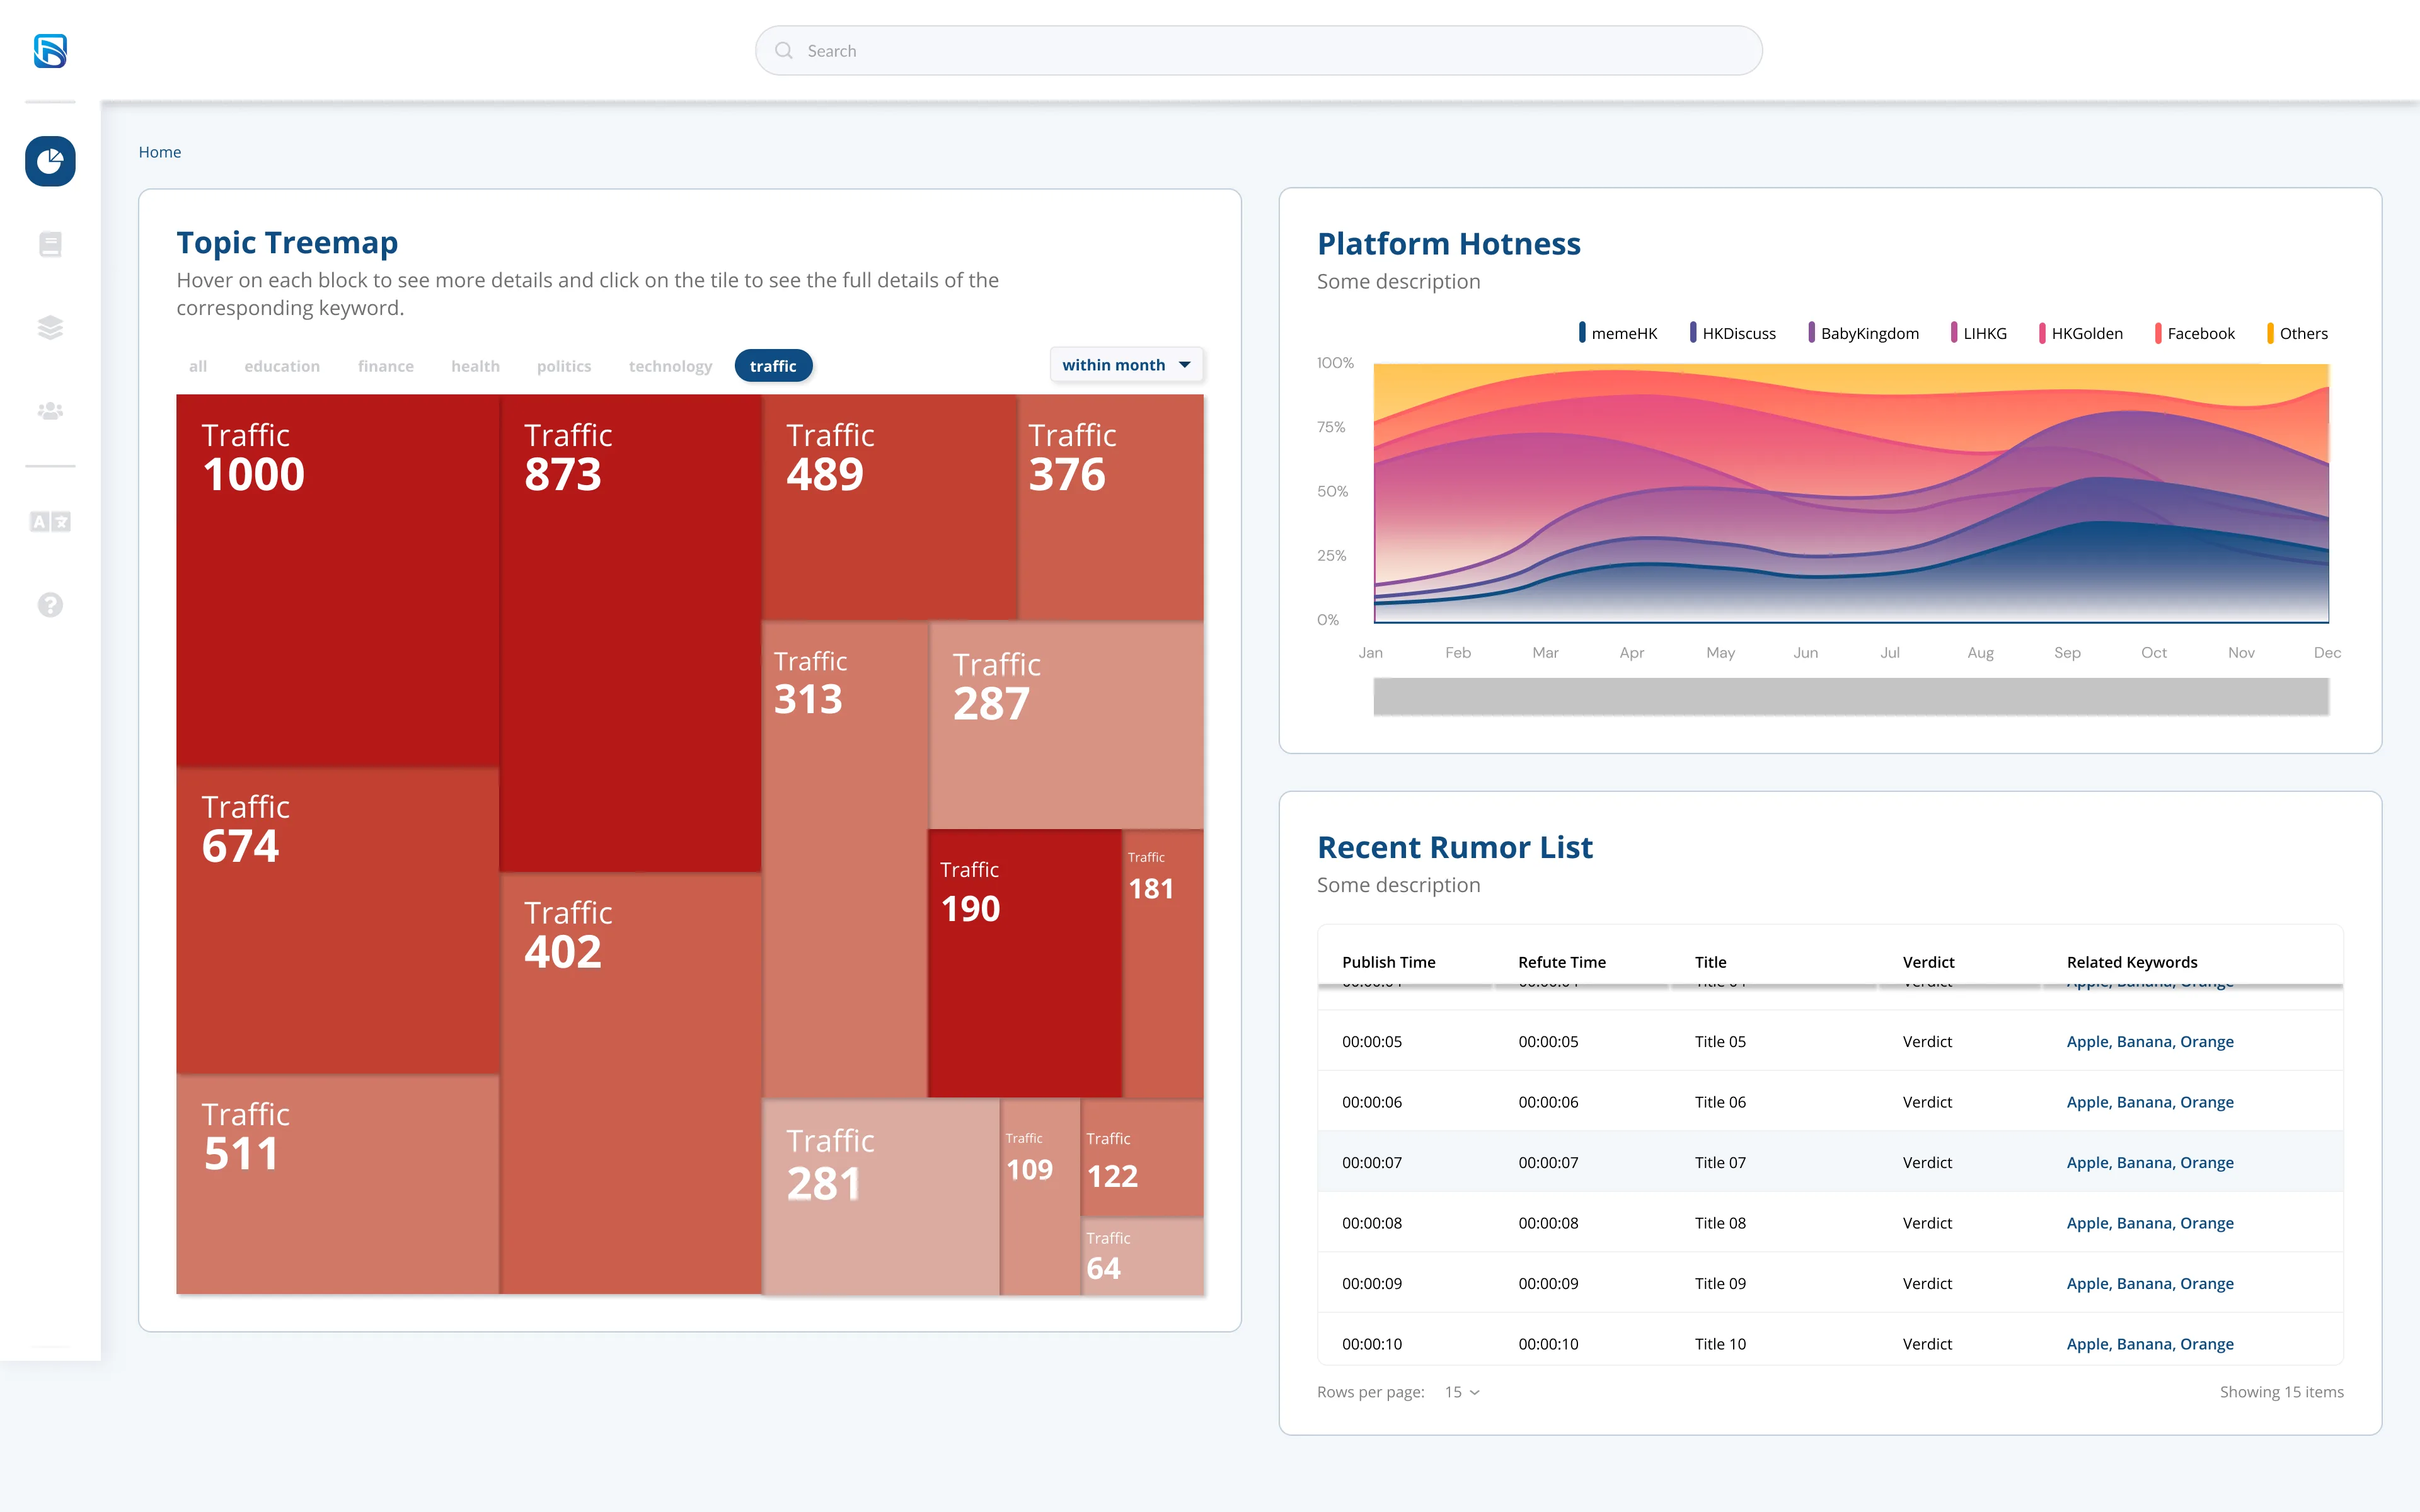This screenshot has width=2420, height=1512.
Task: Open the Traffic 181 treemap tile
Action: tap(1163, 963)
